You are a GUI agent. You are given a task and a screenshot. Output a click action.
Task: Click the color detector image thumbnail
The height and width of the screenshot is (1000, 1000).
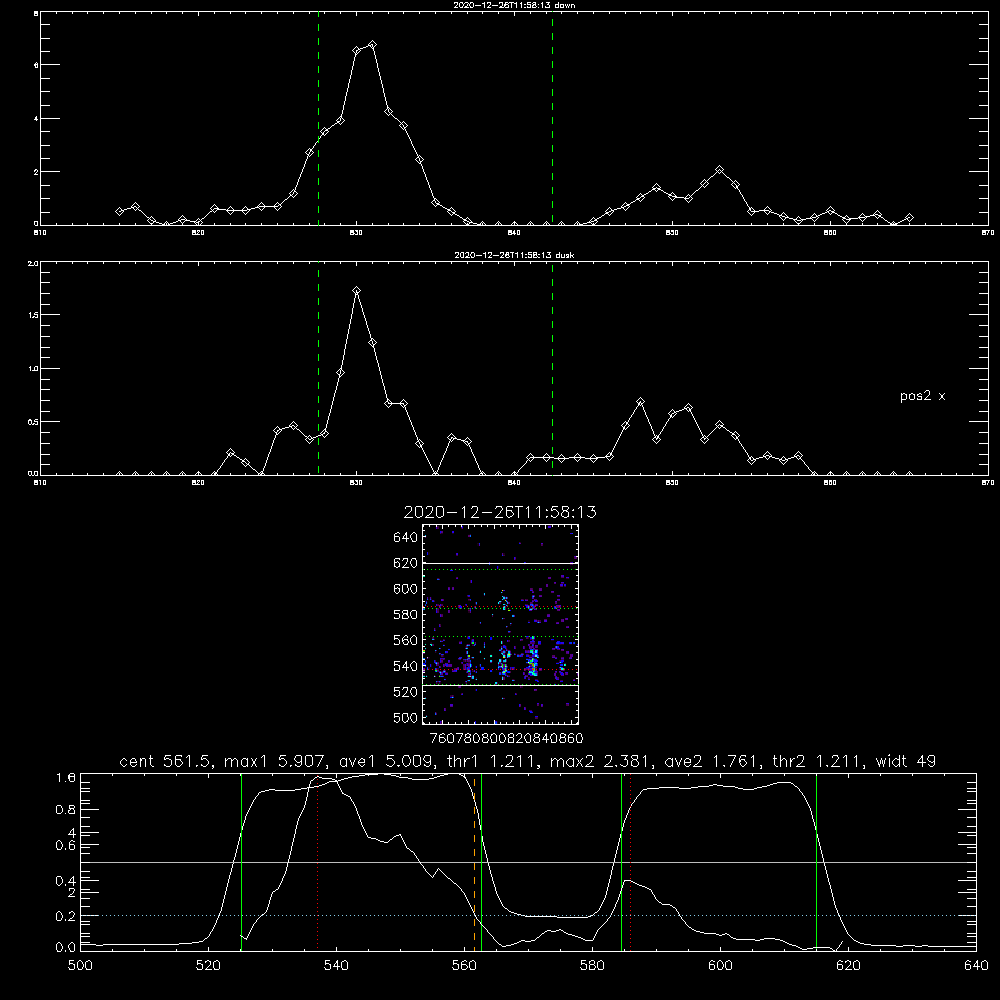(x=500, y=624)
